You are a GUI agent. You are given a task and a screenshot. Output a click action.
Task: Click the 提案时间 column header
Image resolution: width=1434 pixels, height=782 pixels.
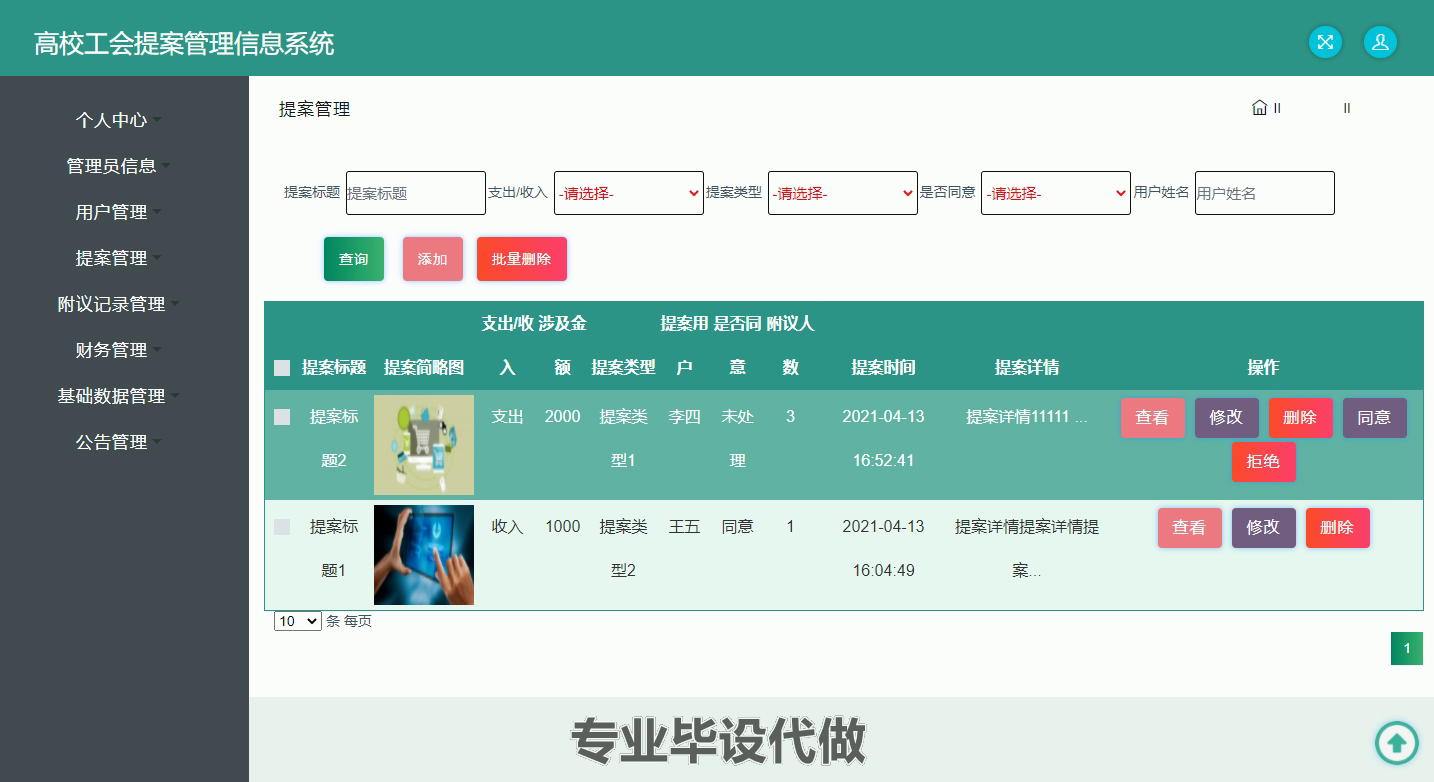[883, 368]
